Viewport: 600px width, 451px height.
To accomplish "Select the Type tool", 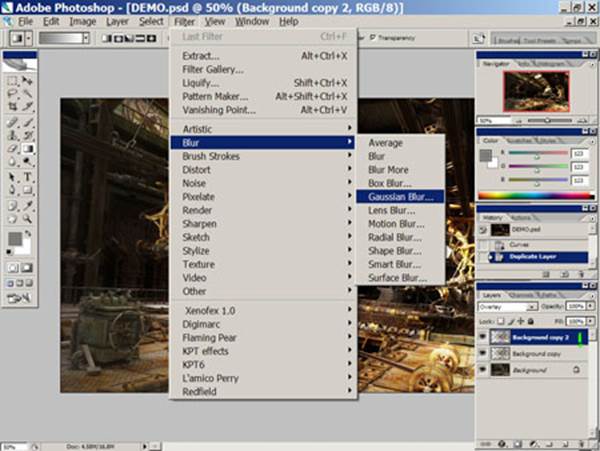I will pyautogui.click(x=27, y=177).
